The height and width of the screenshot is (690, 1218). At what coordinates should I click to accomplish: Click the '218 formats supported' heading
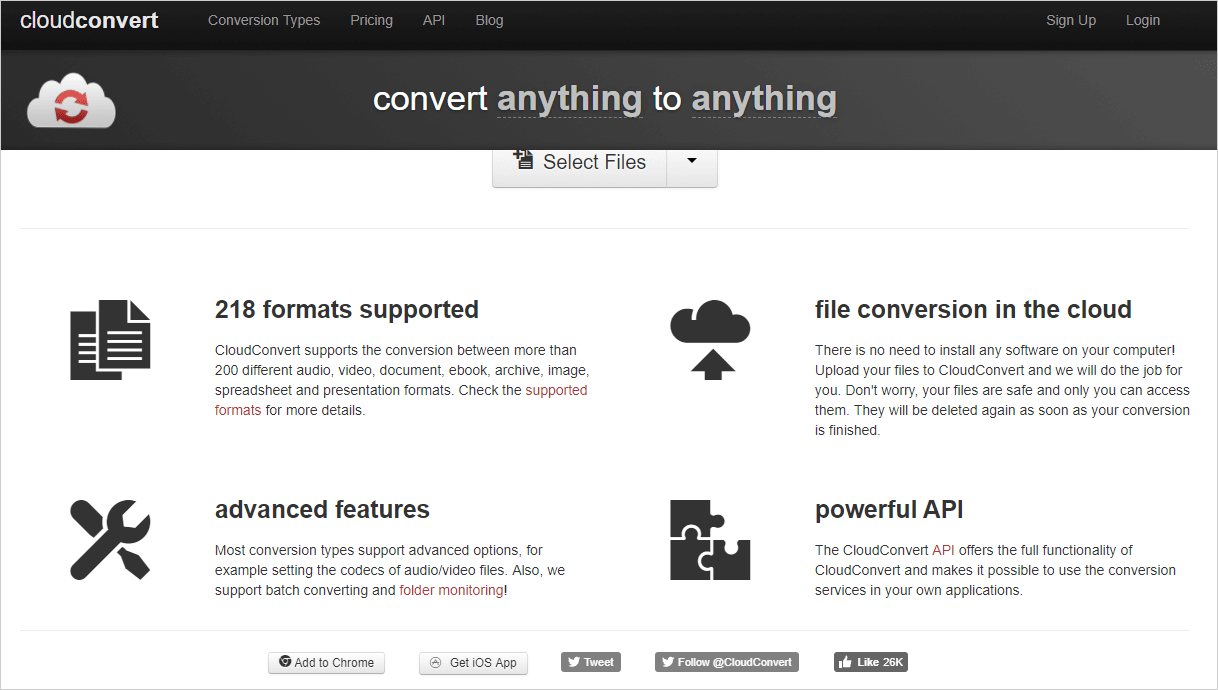point(347,310)
